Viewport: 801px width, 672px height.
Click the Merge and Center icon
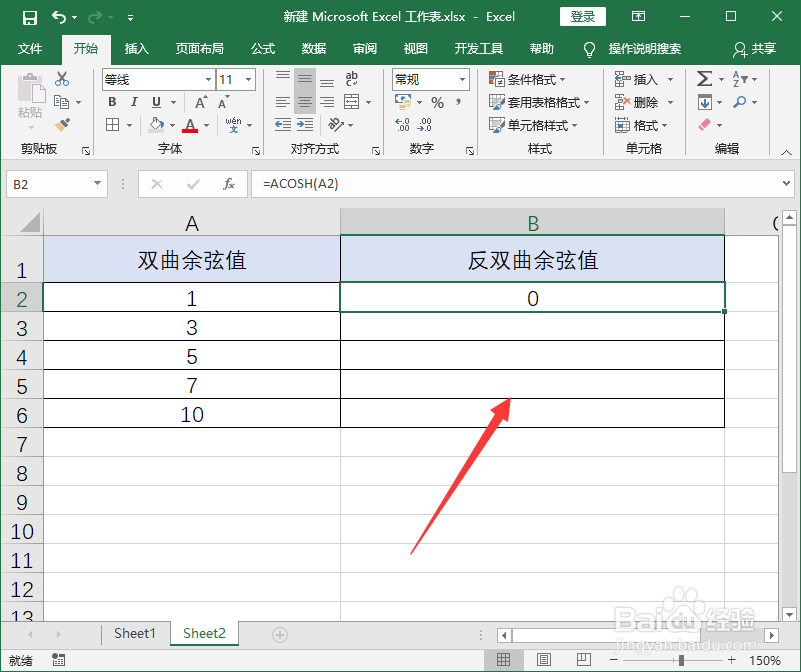tap(351, 101)
